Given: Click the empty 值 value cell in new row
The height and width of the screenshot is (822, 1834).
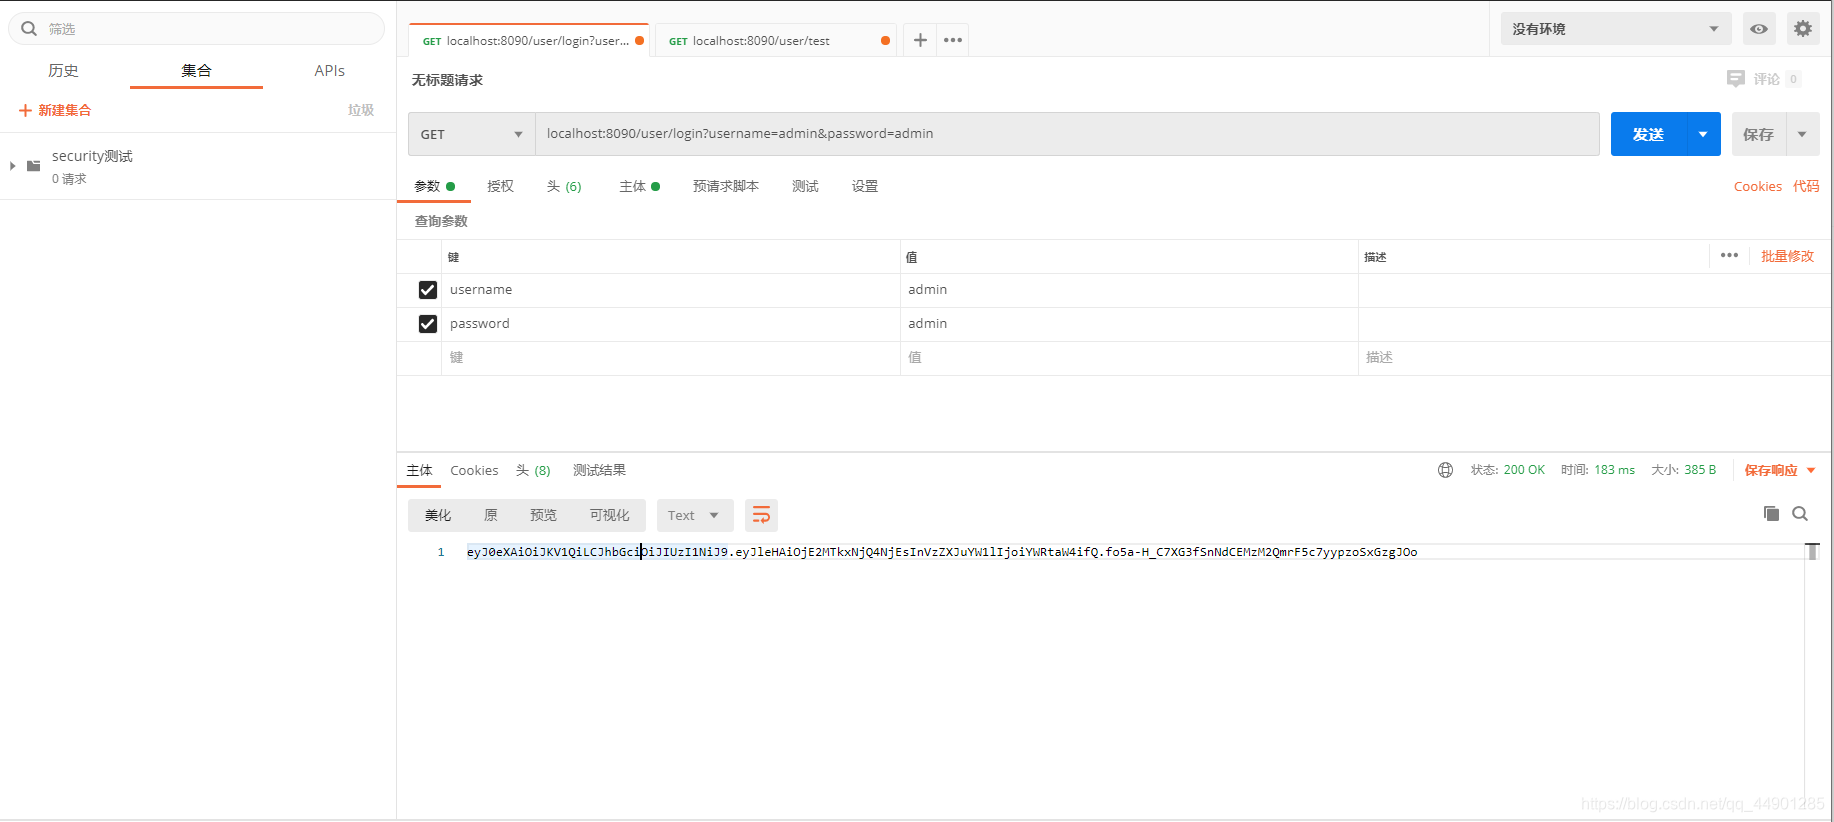Looking at the screenshot, I should 1129,358.
